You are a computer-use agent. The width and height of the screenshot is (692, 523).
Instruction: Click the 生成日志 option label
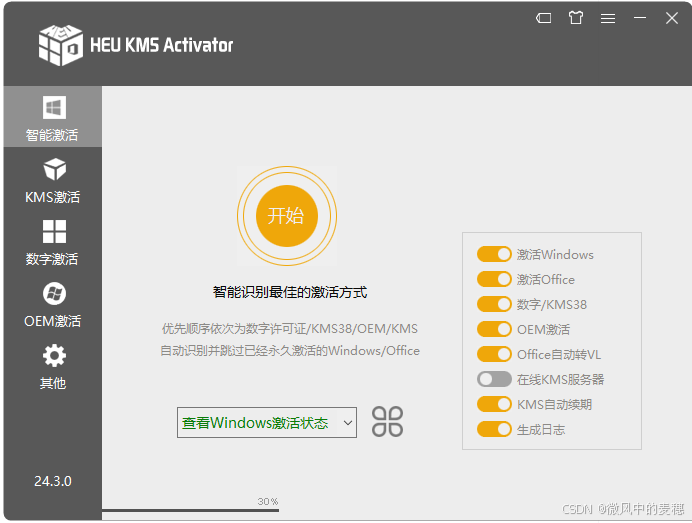tap(541, 429)
